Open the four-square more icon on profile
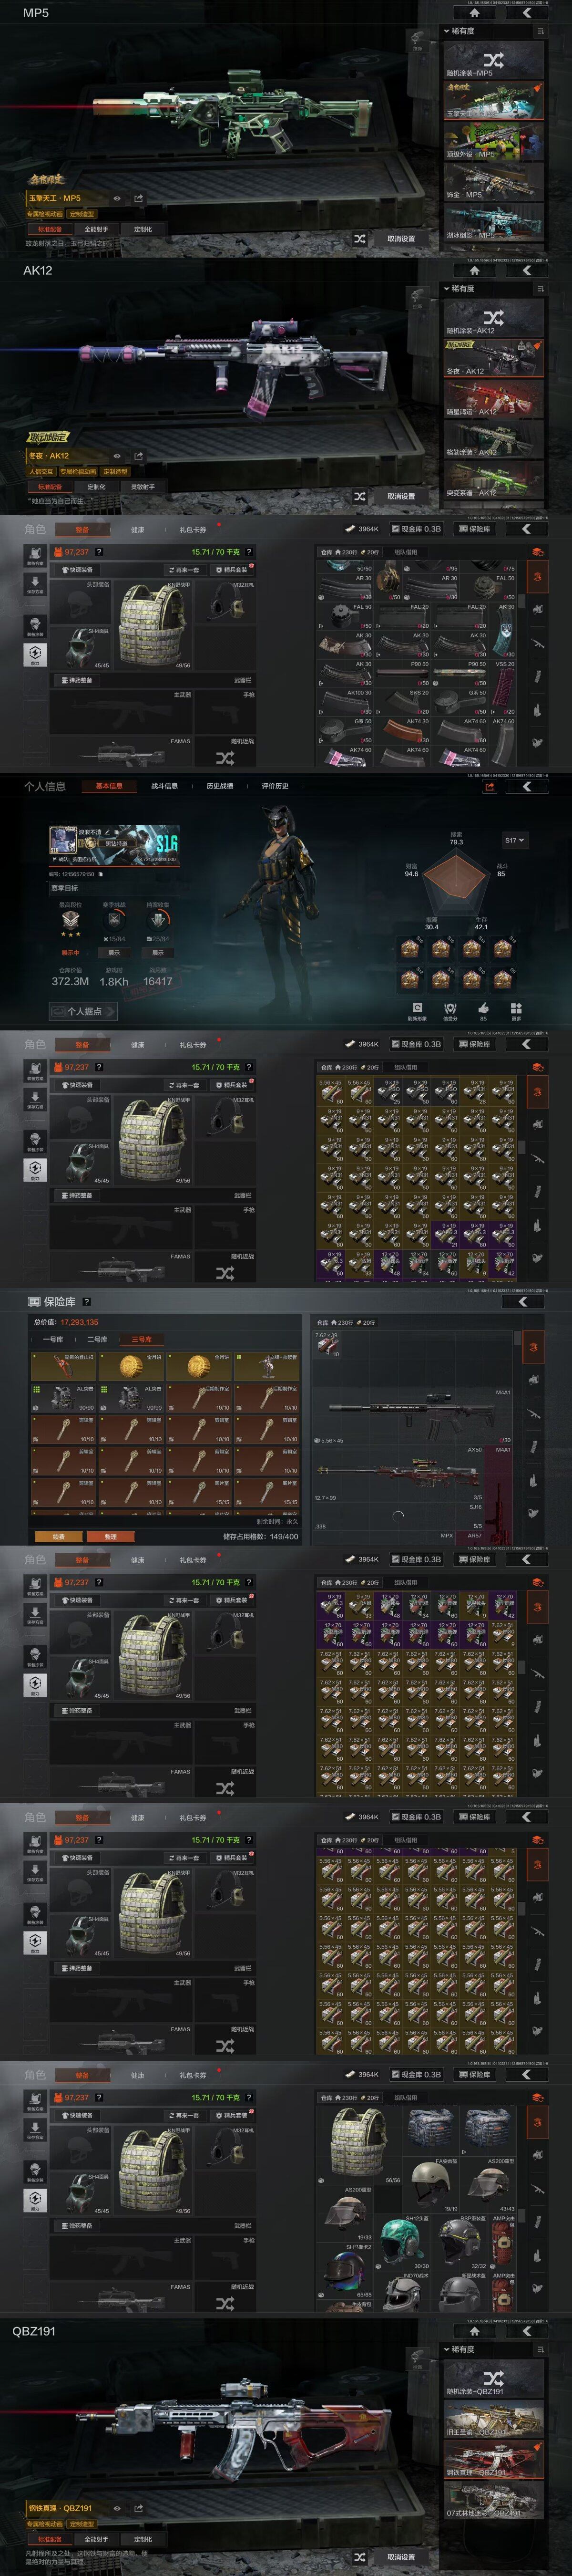Viewport: 572px width, 2576px height. [516, 1009]
